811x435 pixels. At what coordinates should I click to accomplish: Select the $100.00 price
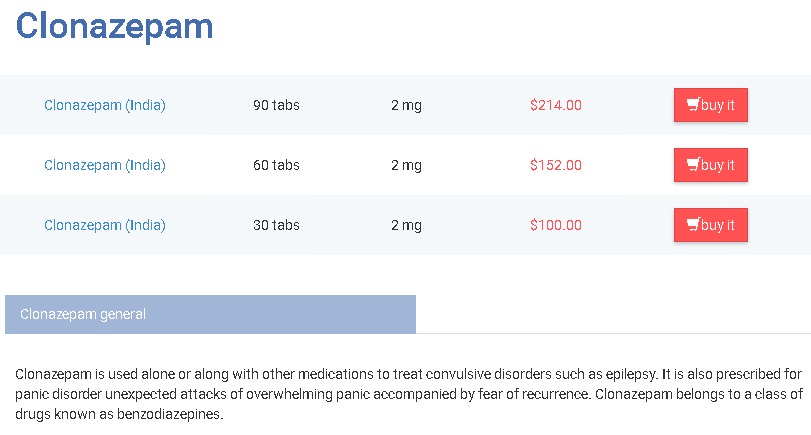556,225
